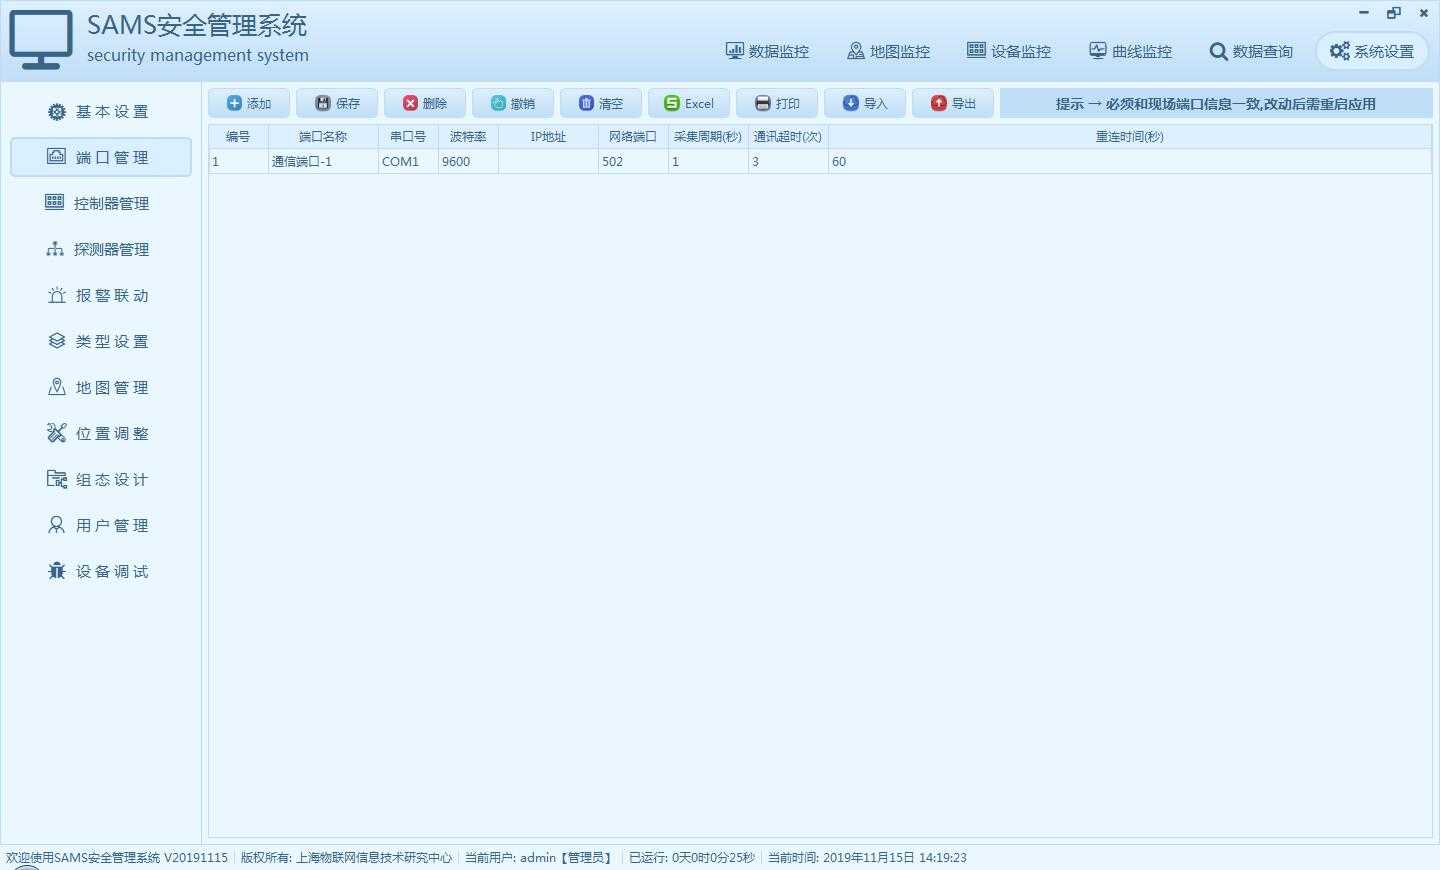Select the 系统设置 tab

[x=1372, y=51]
